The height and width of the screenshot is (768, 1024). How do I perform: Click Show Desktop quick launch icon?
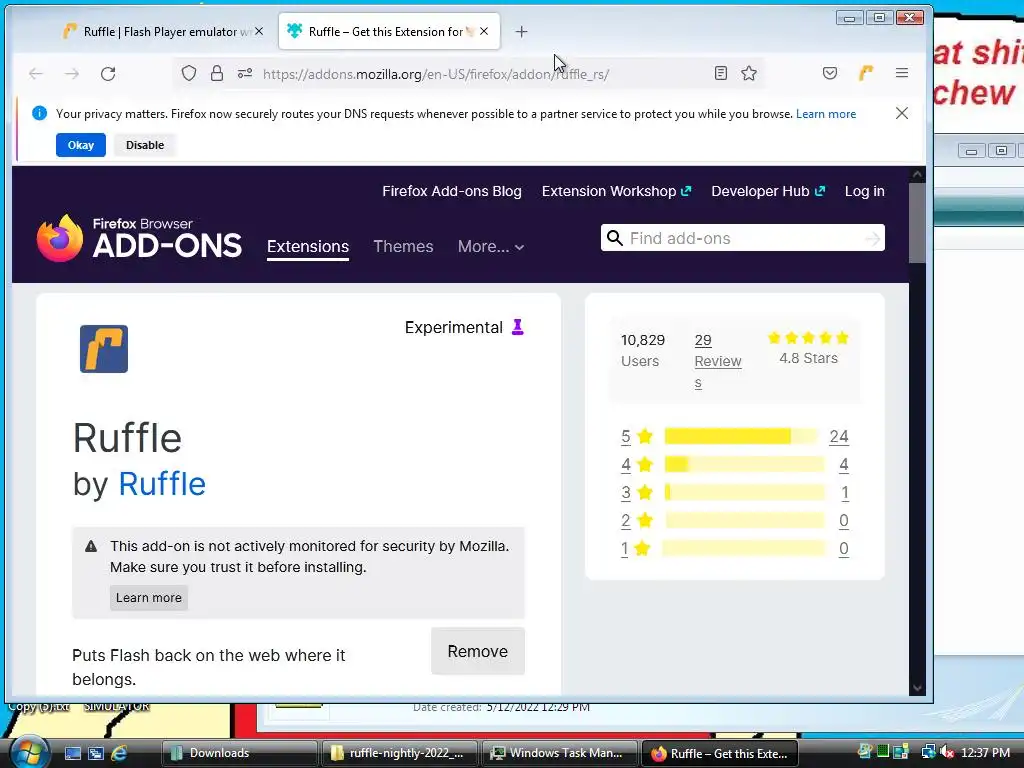(x=72, y=753)
